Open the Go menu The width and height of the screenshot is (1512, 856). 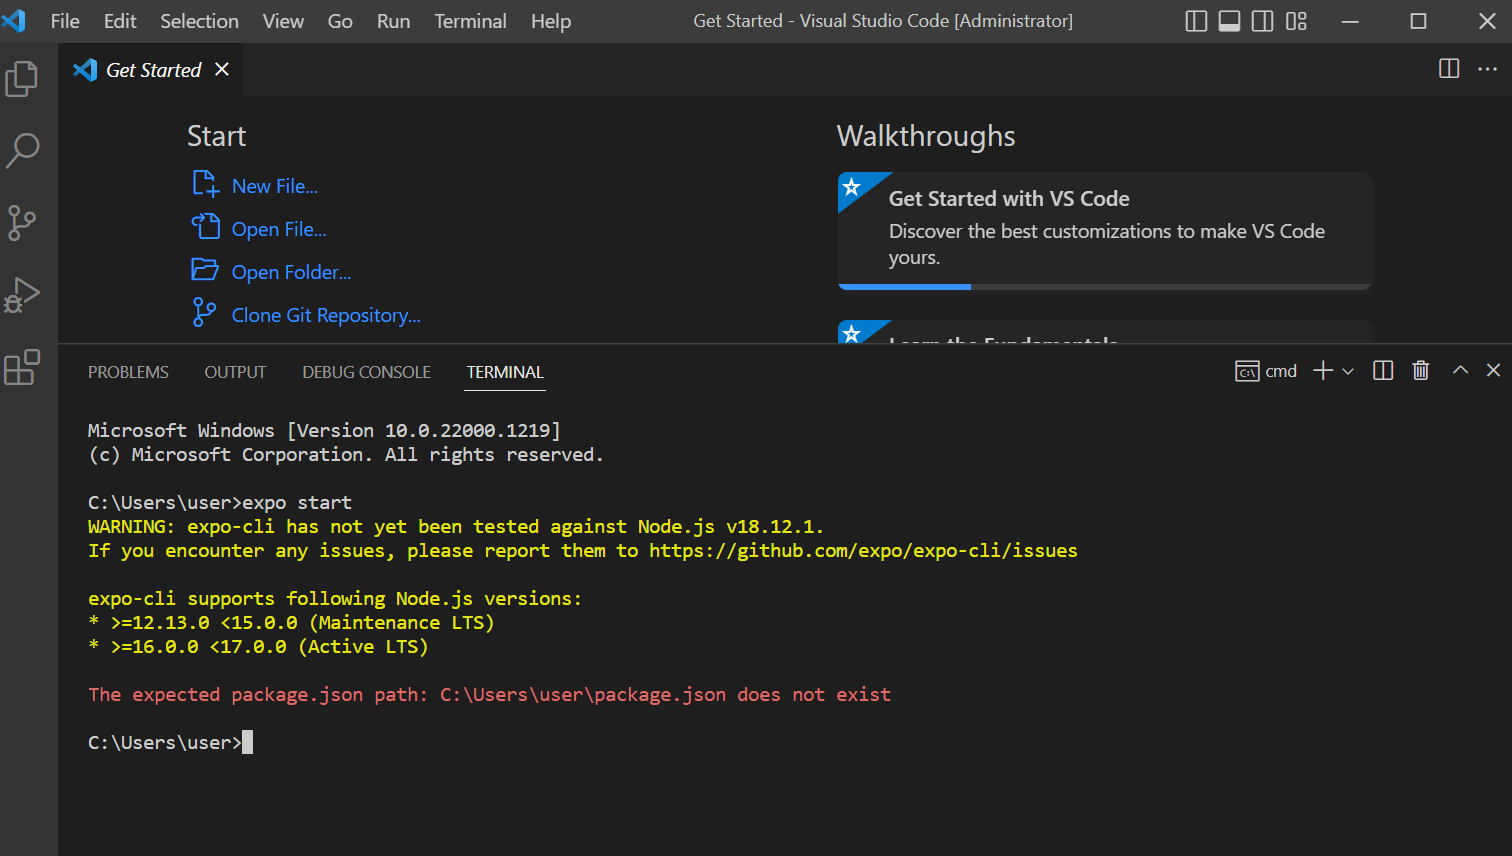tap(340, 21)
